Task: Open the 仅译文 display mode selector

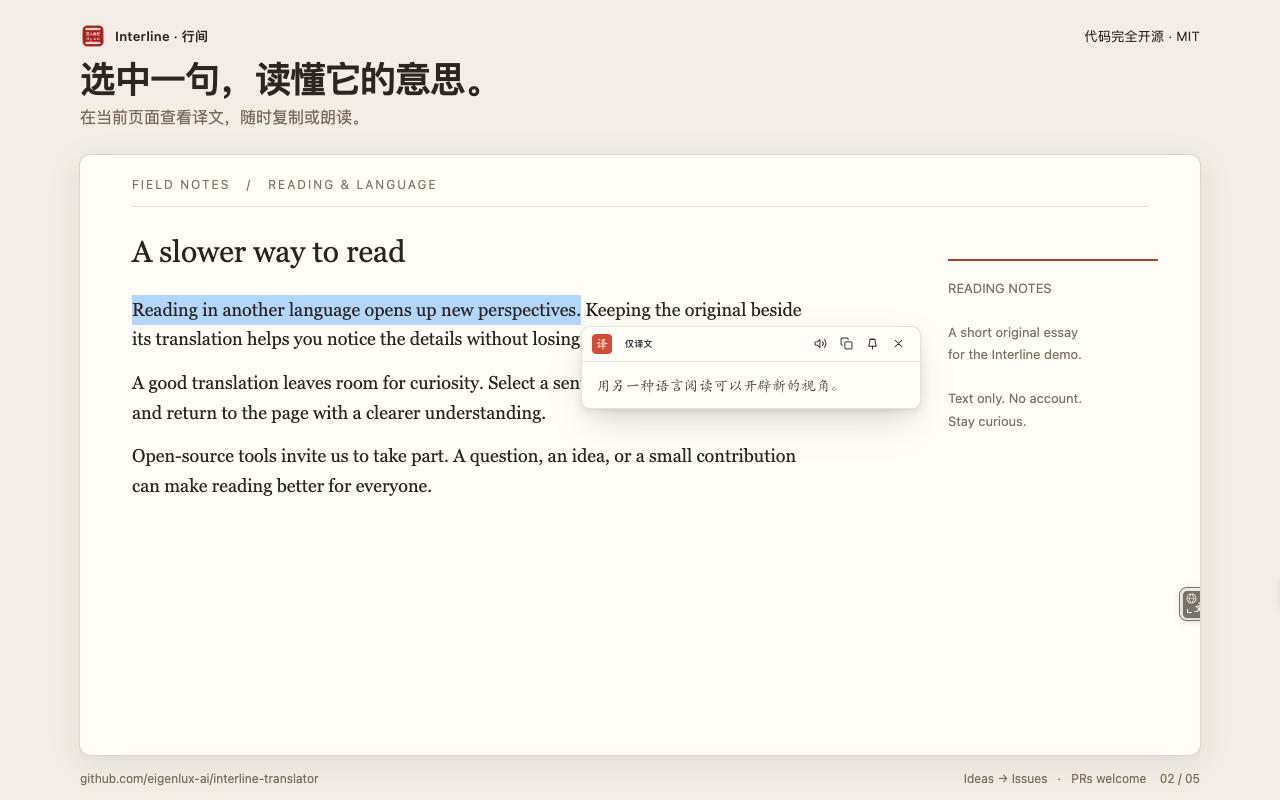Action: tap(638, 344)
